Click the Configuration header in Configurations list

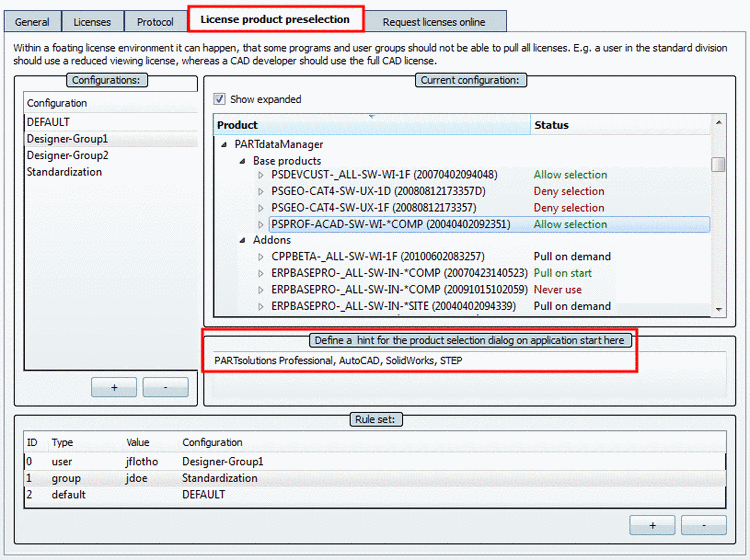[x=57, y=103]
